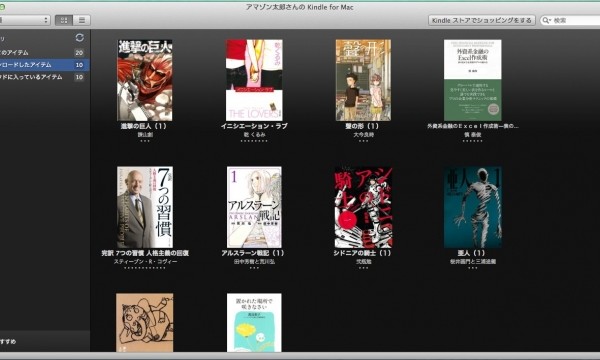Click the Kindle store shopping button

click(481, 20)
